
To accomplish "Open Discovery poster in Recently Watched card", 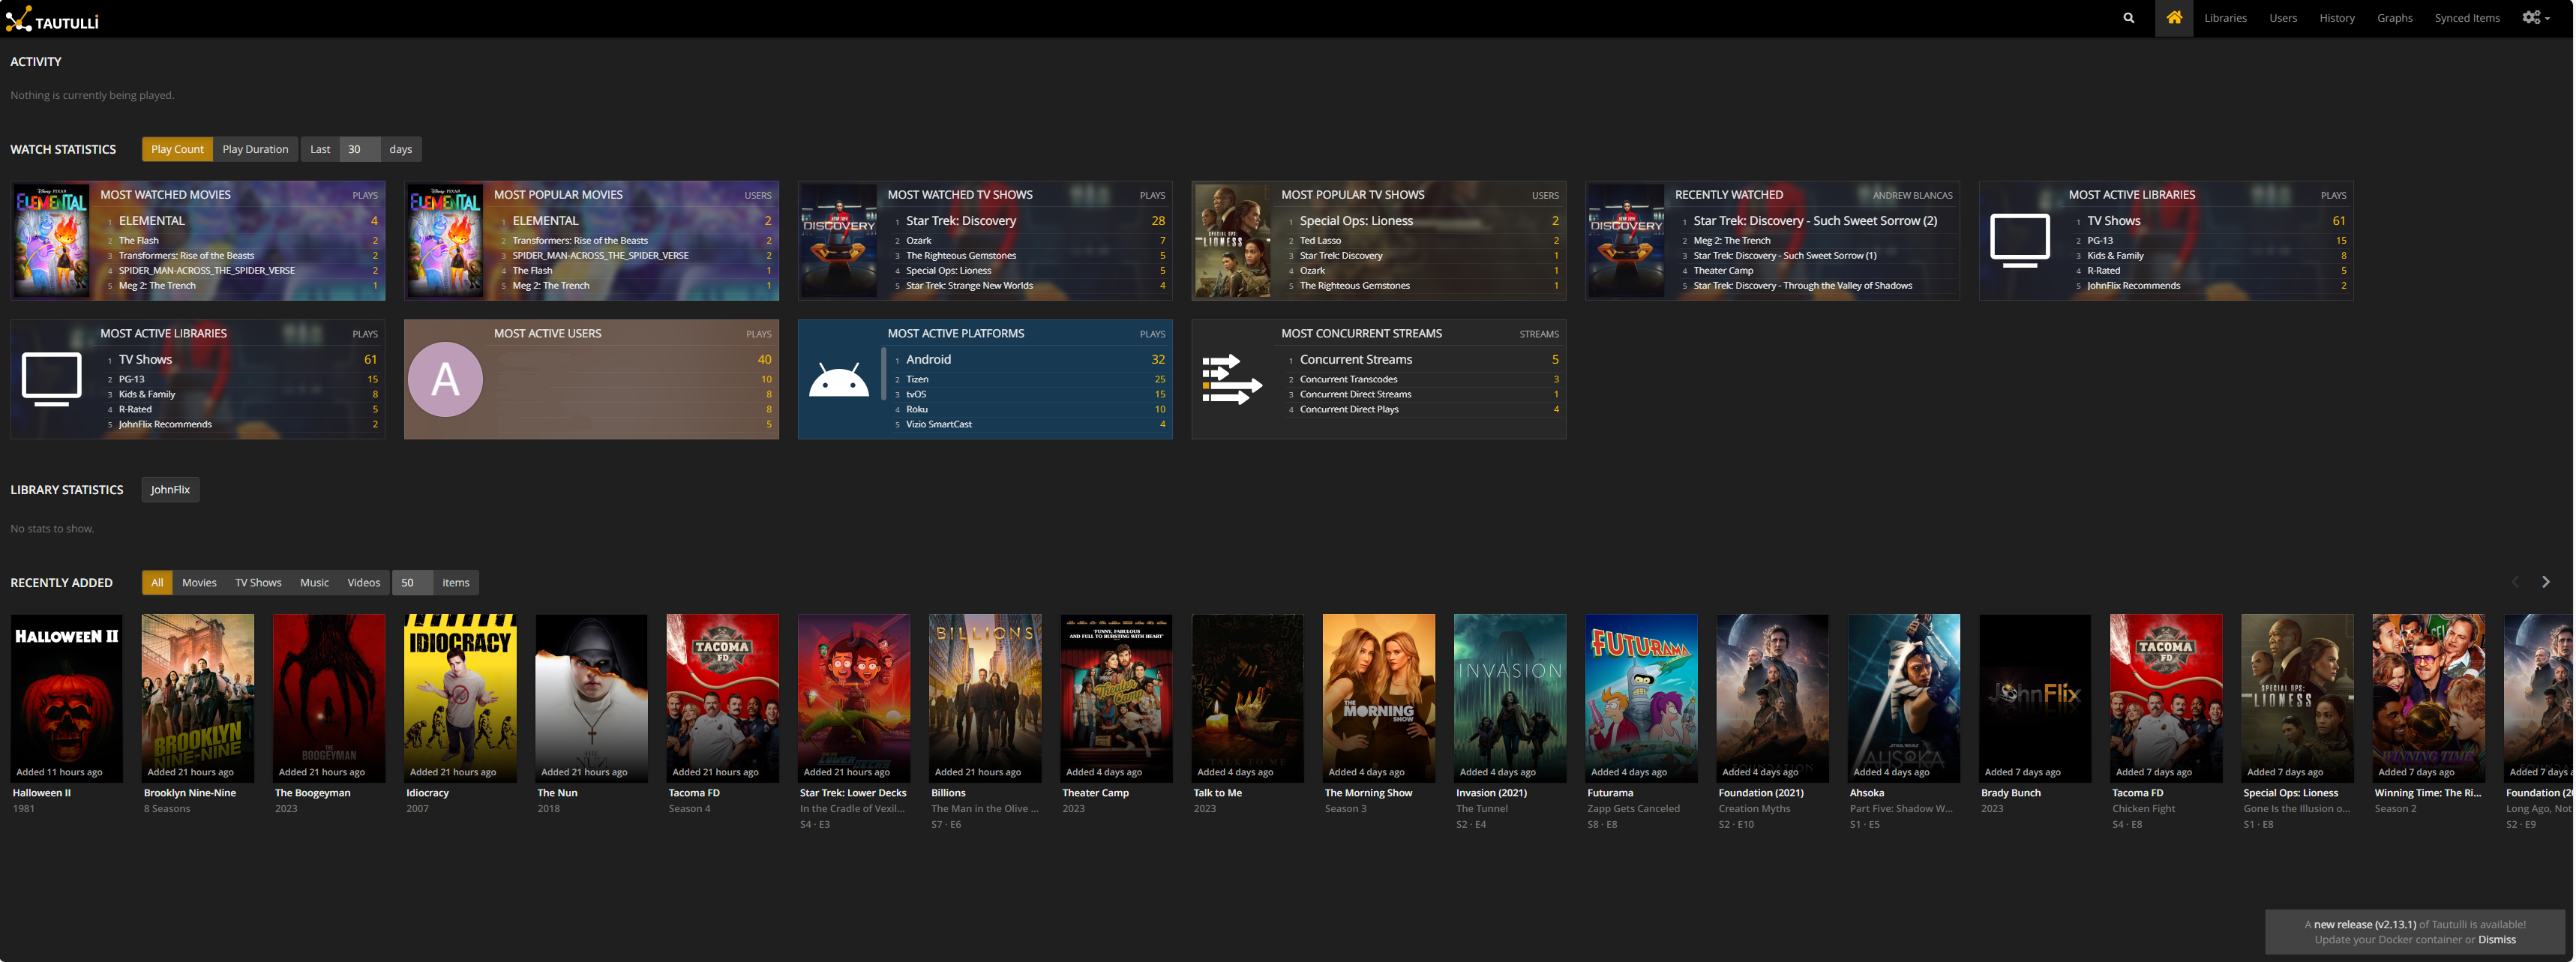I will (x=1626, y=241).
